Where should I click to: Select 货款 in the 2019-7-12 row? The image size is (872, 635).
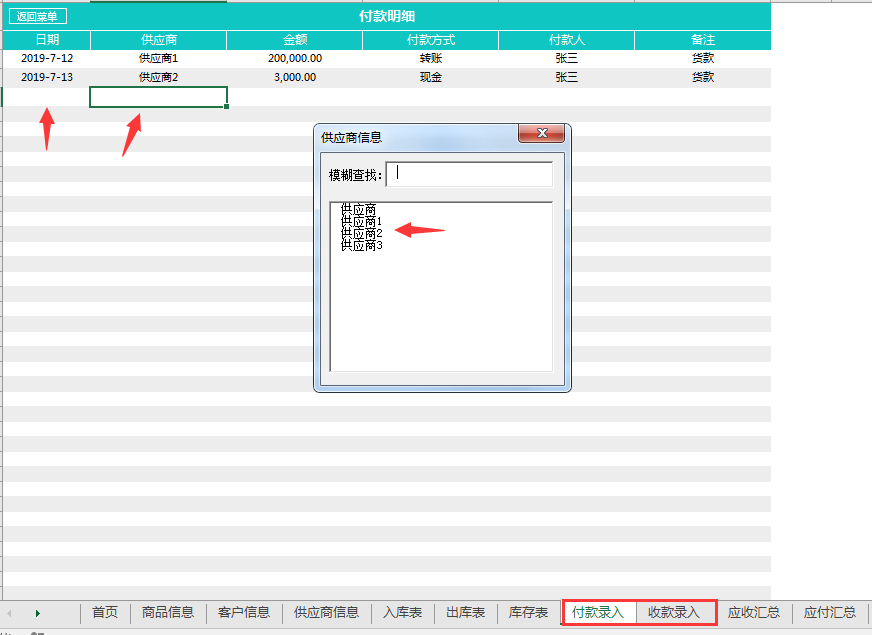702,58
